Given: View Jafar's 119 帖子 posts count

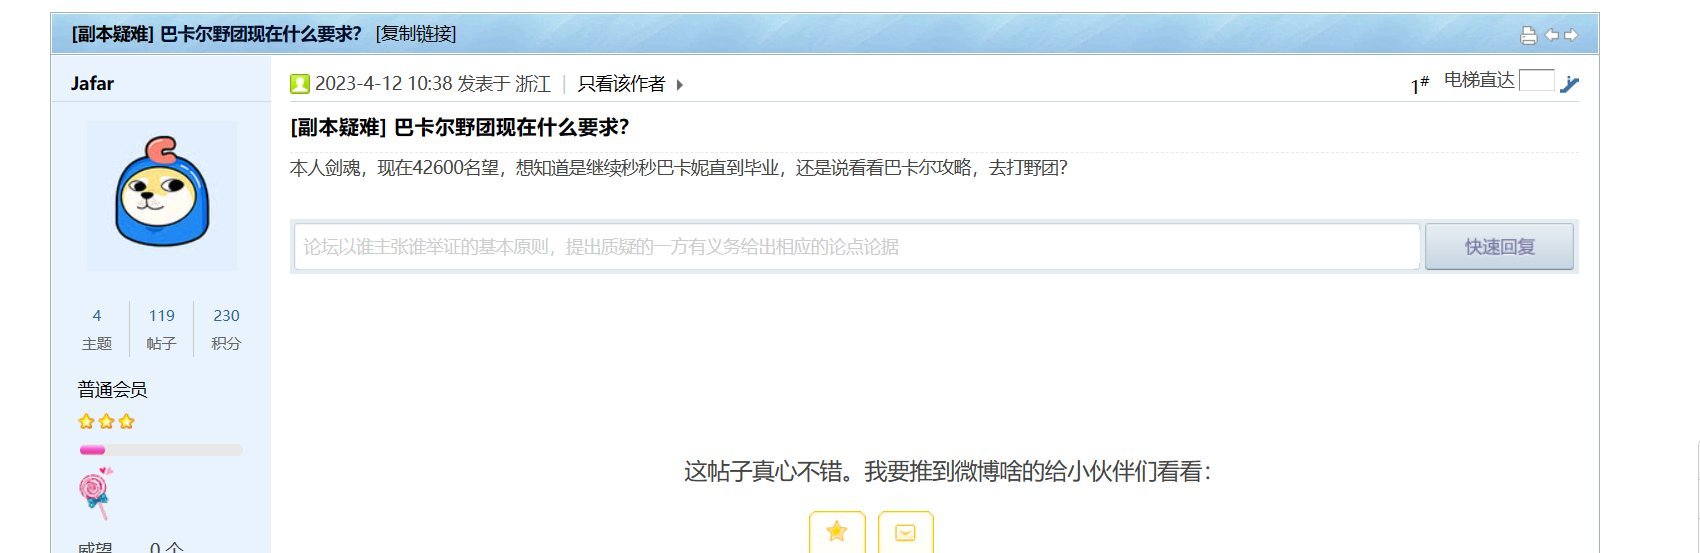Looking at the screenshot, I should [x=161, y=329].
